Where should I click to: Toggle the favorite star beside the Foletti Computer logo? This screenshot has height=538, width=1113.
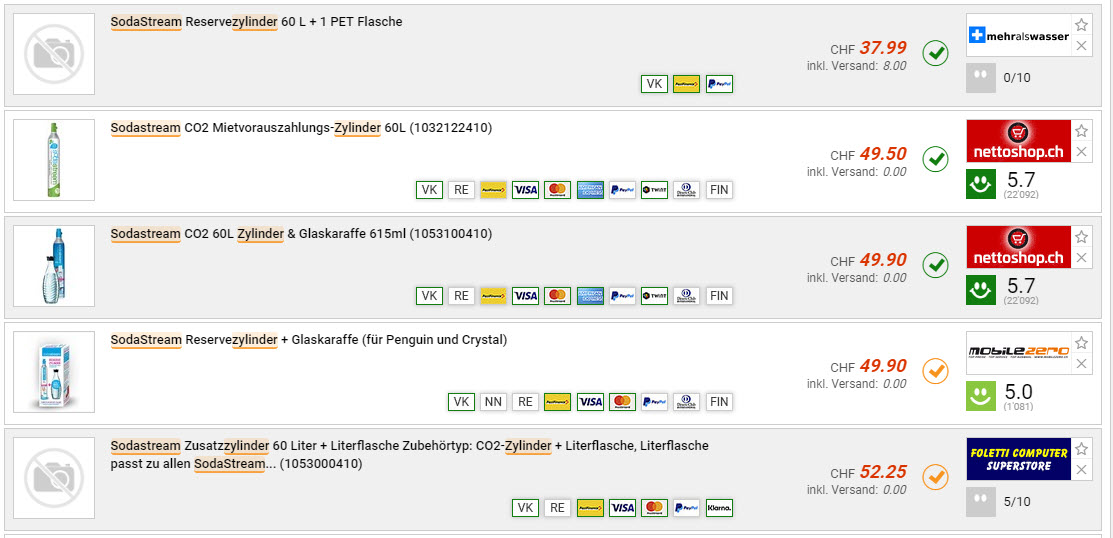(x=1081, y=449)
